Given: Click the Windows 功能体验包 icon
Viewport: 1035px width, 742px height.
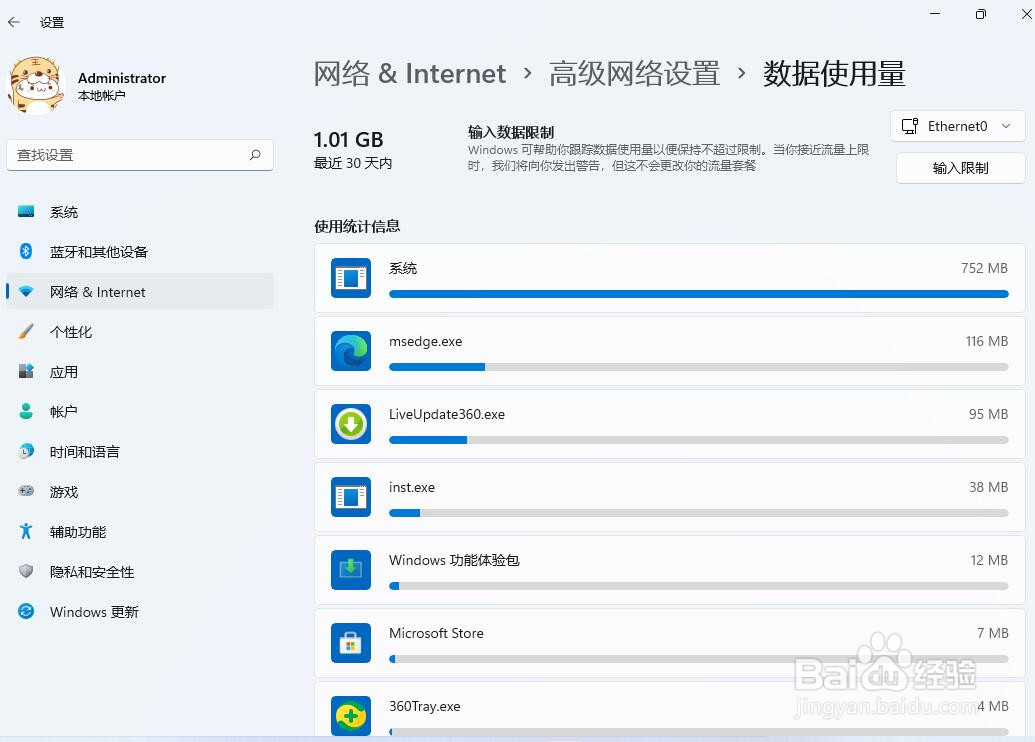Looking at the screenshot, I should 351,570.
